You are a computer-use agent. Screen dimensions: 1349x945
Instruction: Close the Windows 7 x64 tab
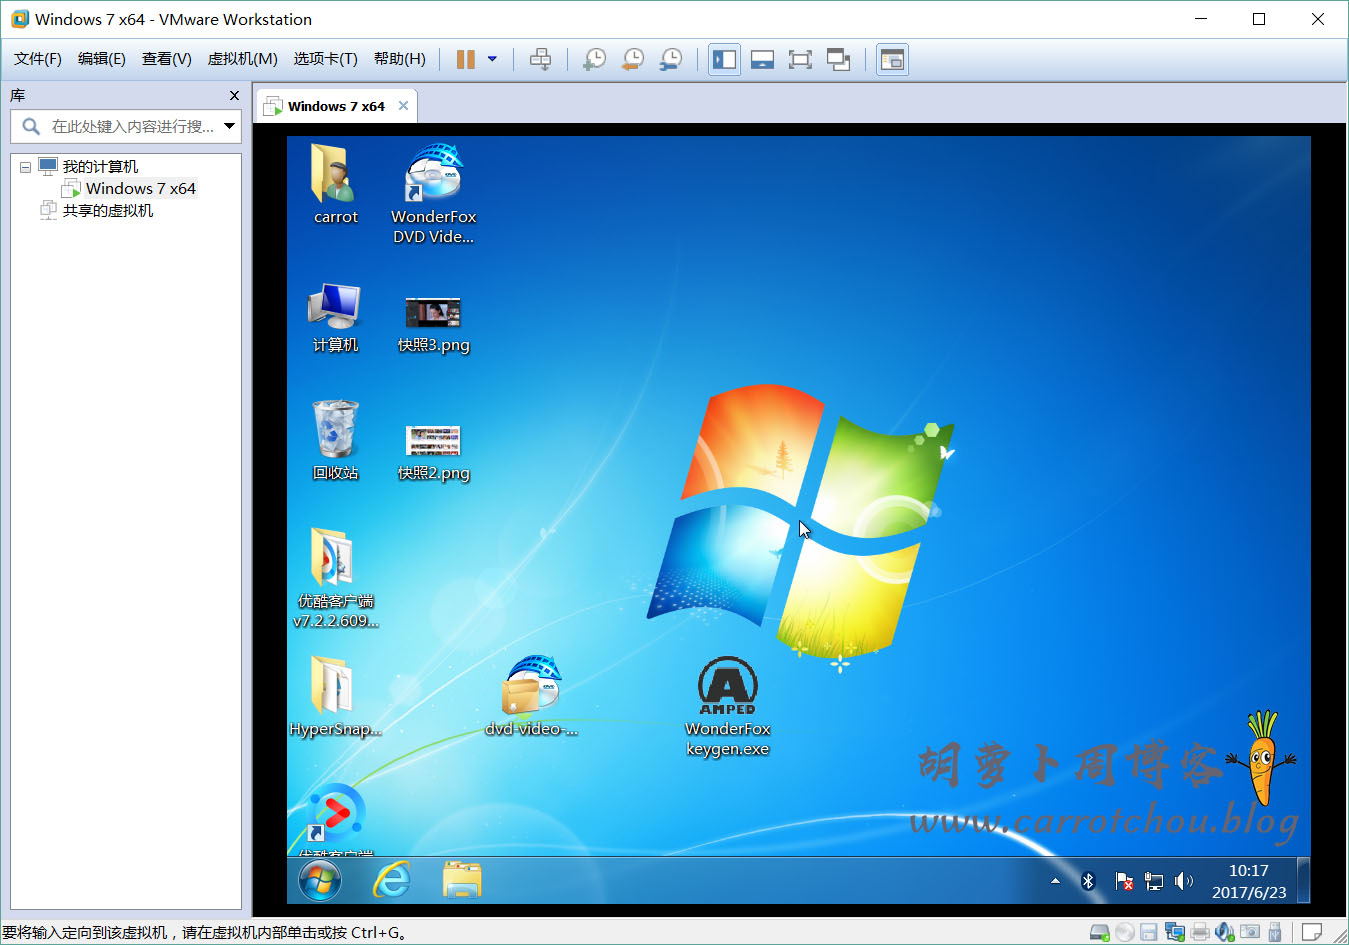403,106
